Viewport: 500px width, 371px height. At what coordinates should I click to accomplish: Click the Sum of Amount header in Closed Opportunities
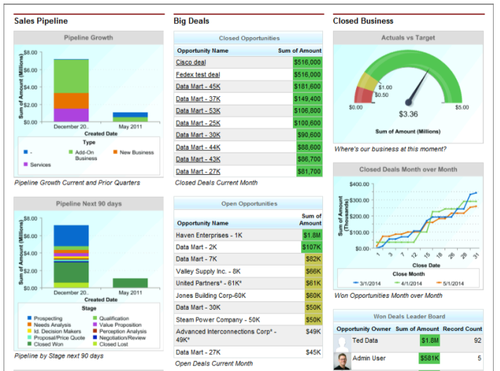[300, 51]
